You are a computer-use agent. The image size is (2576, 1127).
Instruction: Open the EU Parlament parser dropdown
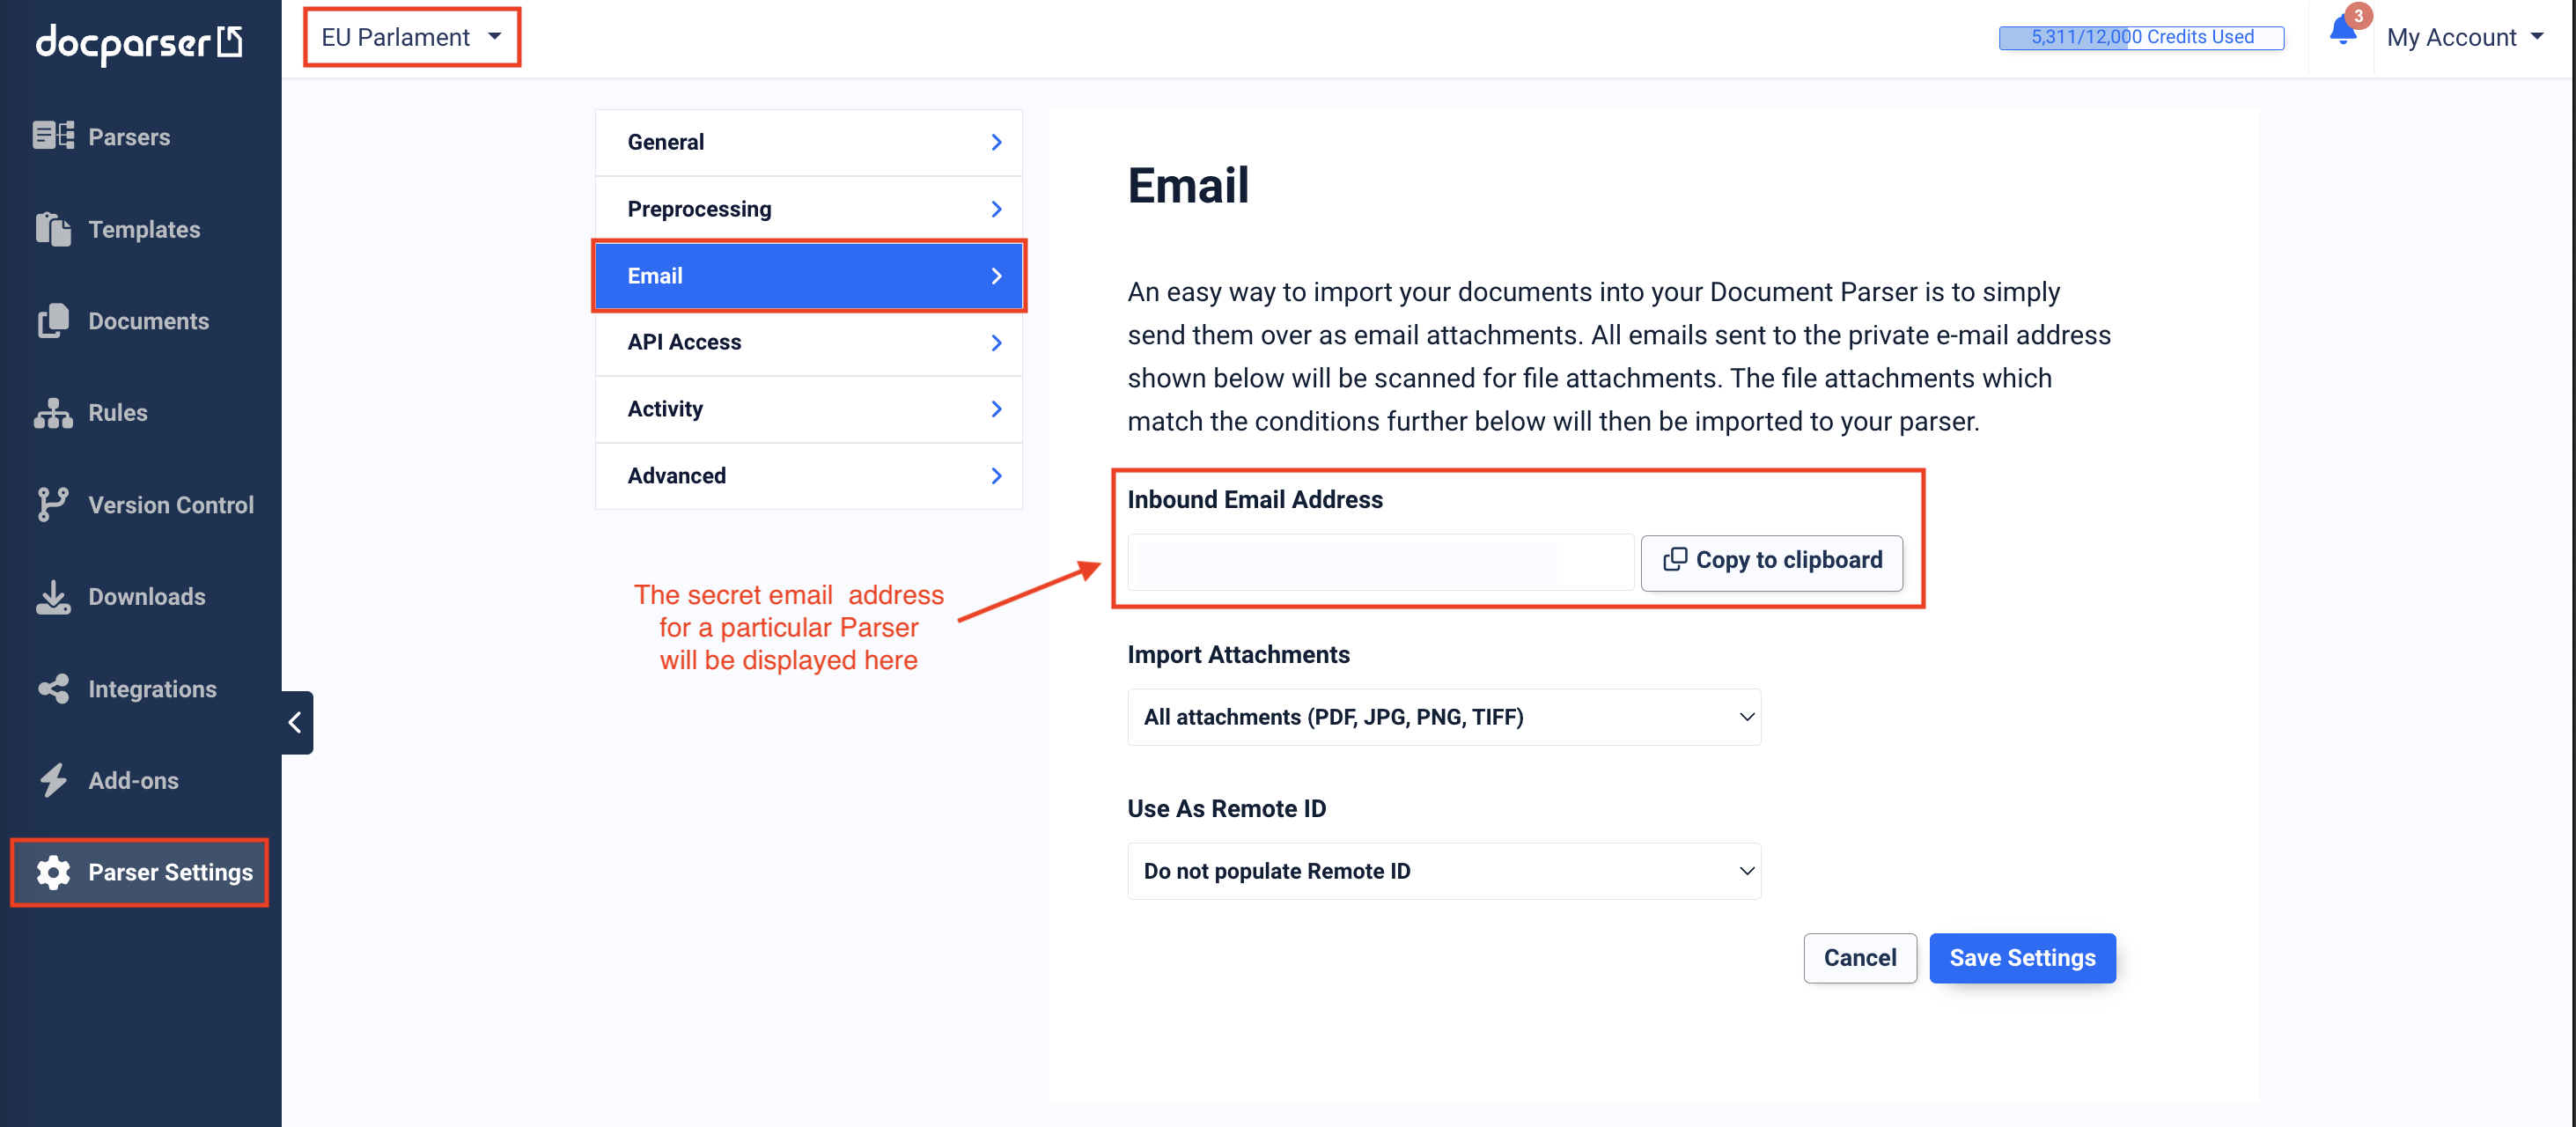(x=412, y=37)
